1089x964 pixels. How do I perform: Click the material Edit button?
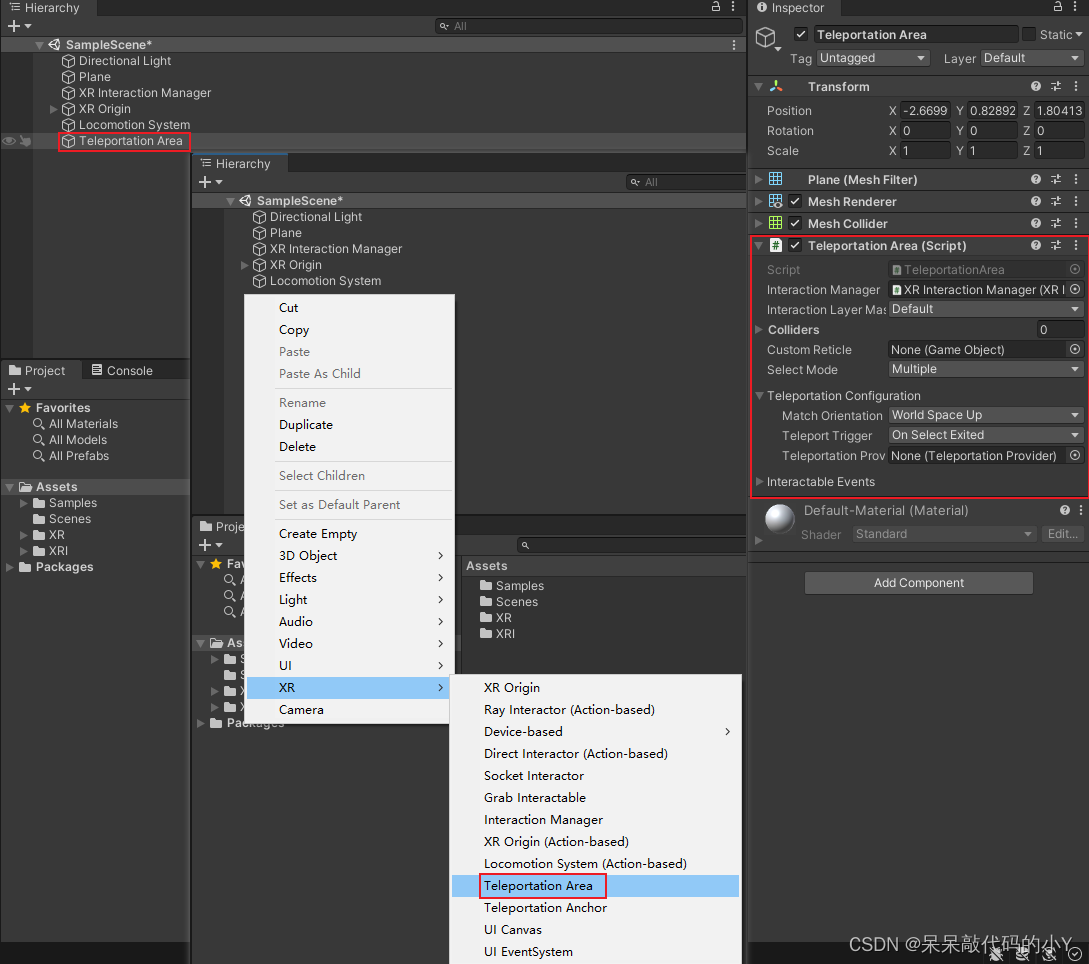click(x=1062, y=534)
